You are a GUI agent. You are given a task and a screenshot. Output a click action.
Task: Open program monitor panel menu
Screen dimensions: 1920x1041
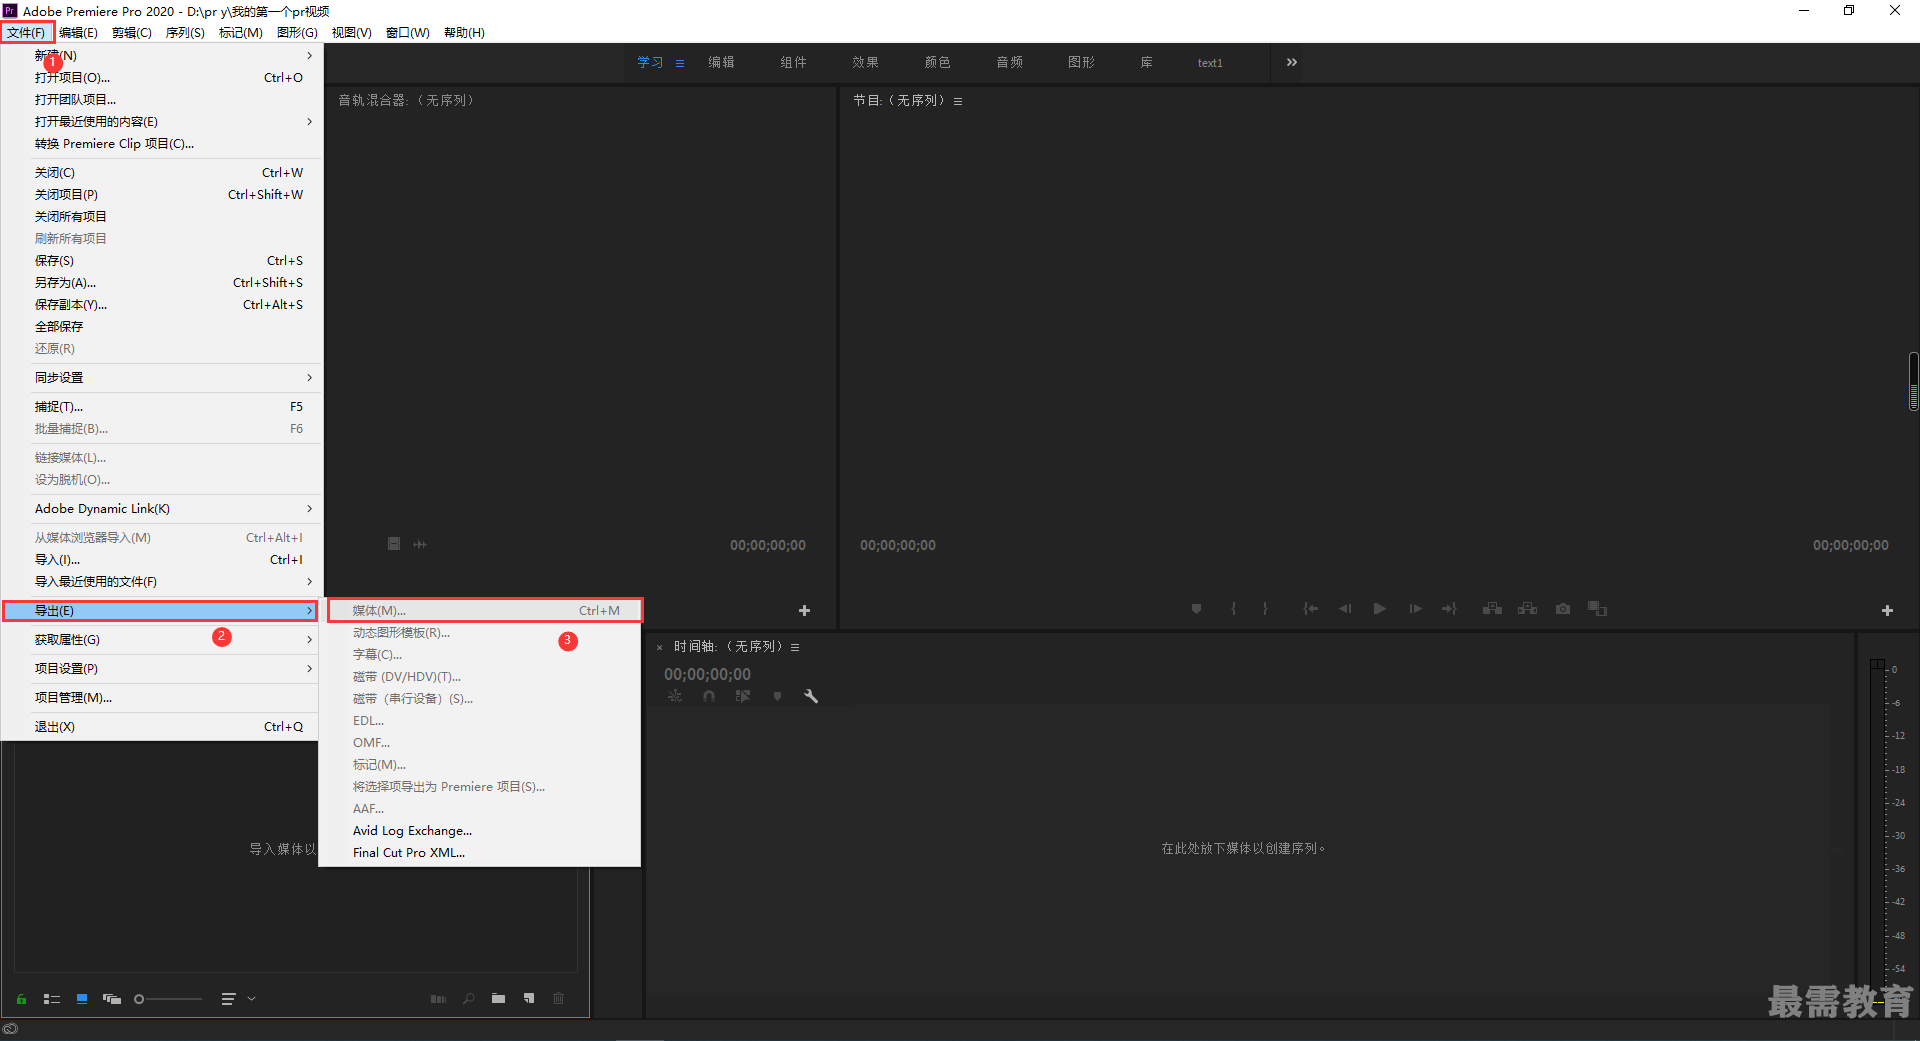(x=957, y=101)
